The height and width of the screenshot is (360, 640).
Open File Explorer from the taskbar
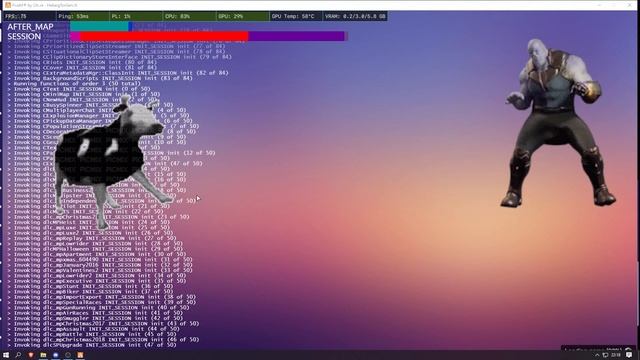click(43, 355)
